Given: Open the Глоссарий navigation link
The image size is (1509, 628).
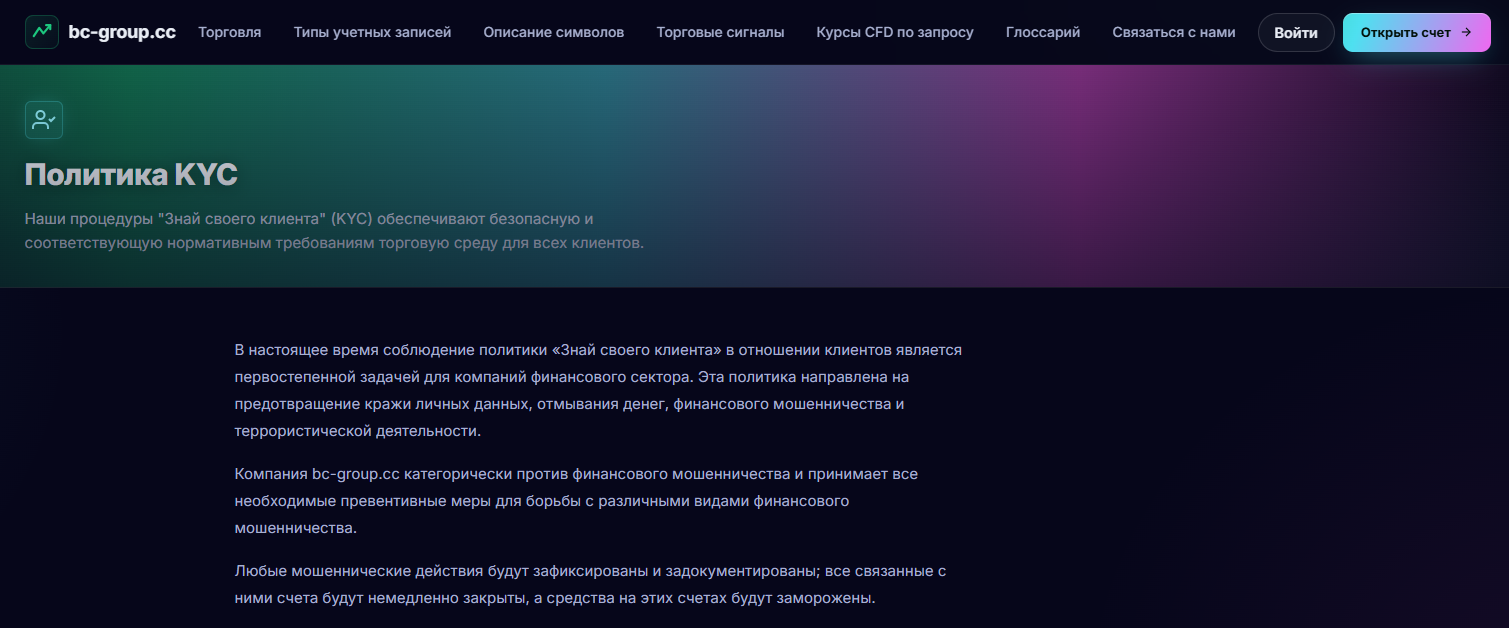Looking at the screenshot, I should click(1043, 32).
